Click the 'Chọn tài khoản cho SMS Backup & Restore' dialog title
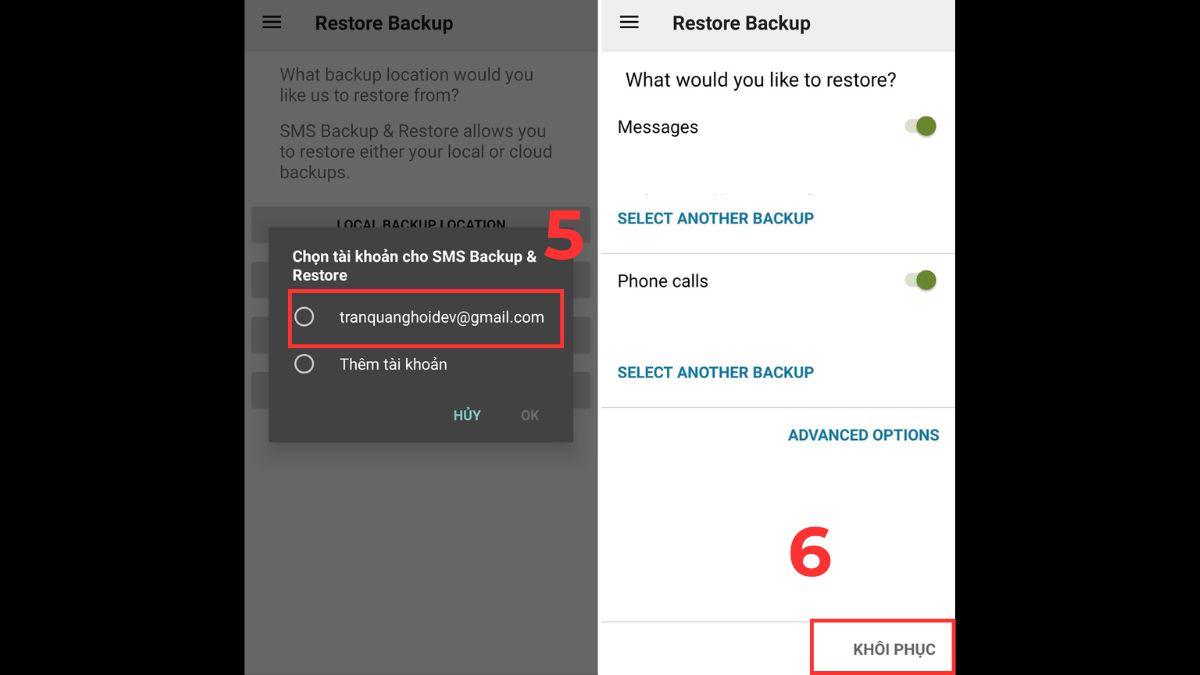1200x675 pixels. 415,265
